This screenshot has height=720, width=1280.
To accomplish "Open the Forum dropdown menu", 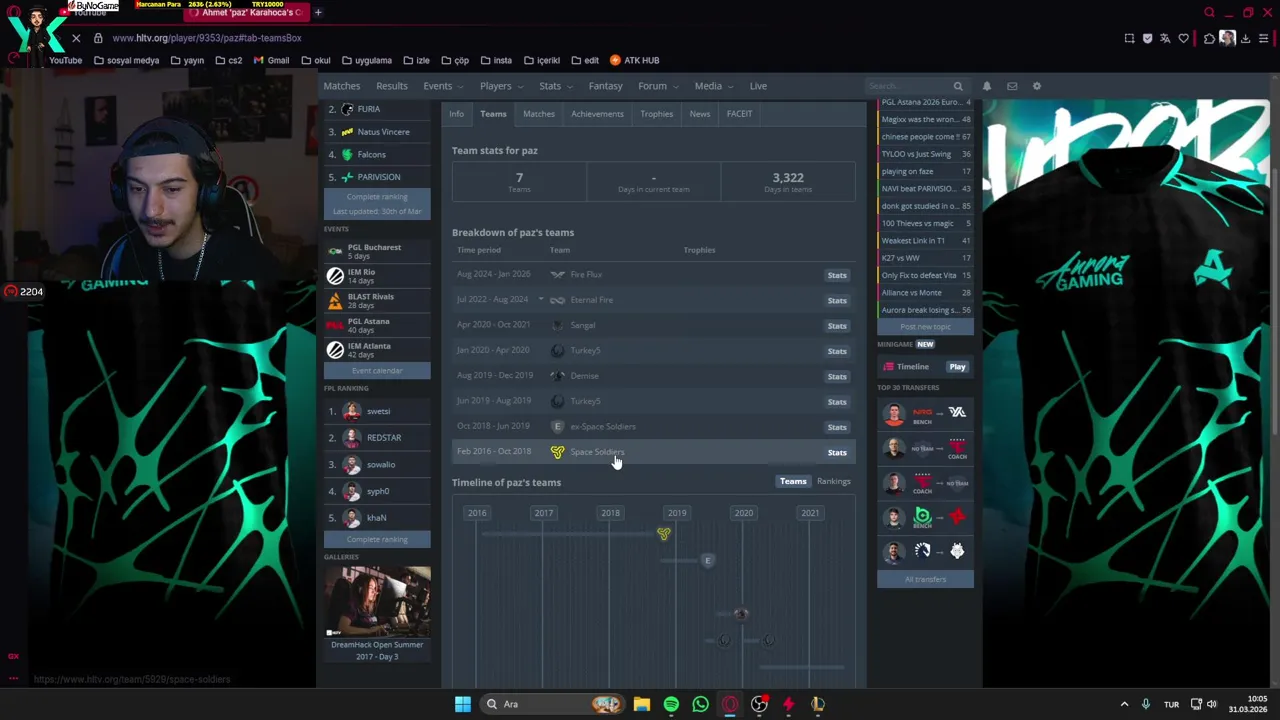I will [656, 86].
